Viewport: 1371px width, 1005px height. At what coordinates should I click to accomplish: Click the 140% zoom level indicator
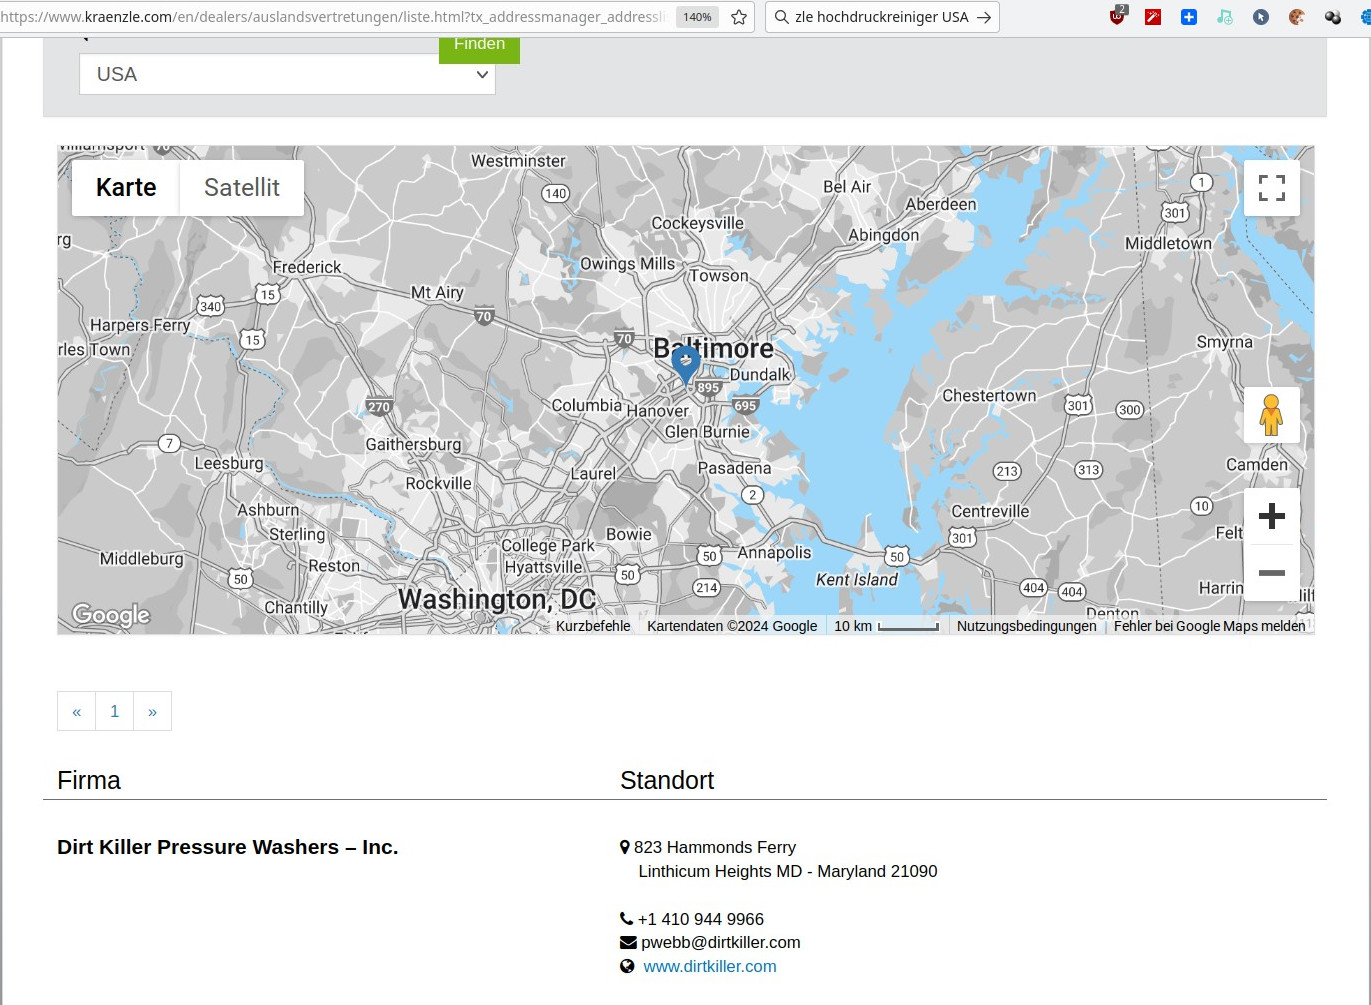pos(697,17)
